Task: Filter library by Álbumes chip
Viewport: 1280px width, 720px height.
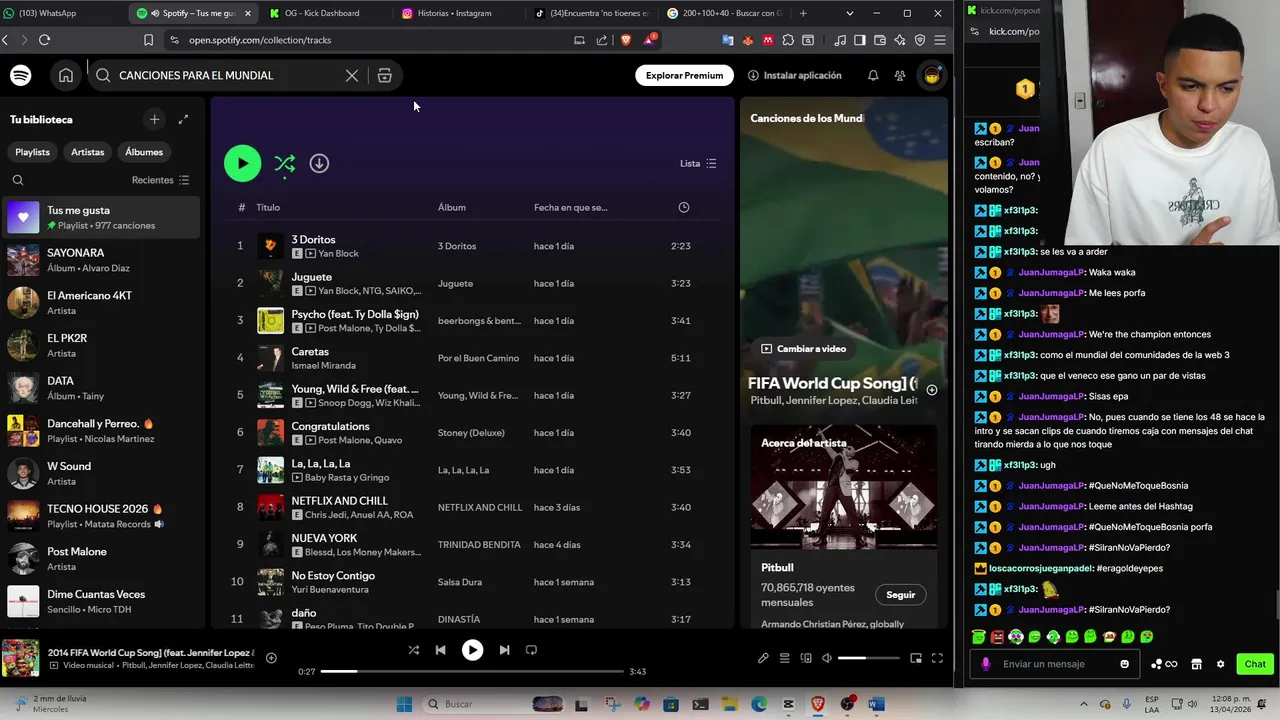Action: click(144, 152)
